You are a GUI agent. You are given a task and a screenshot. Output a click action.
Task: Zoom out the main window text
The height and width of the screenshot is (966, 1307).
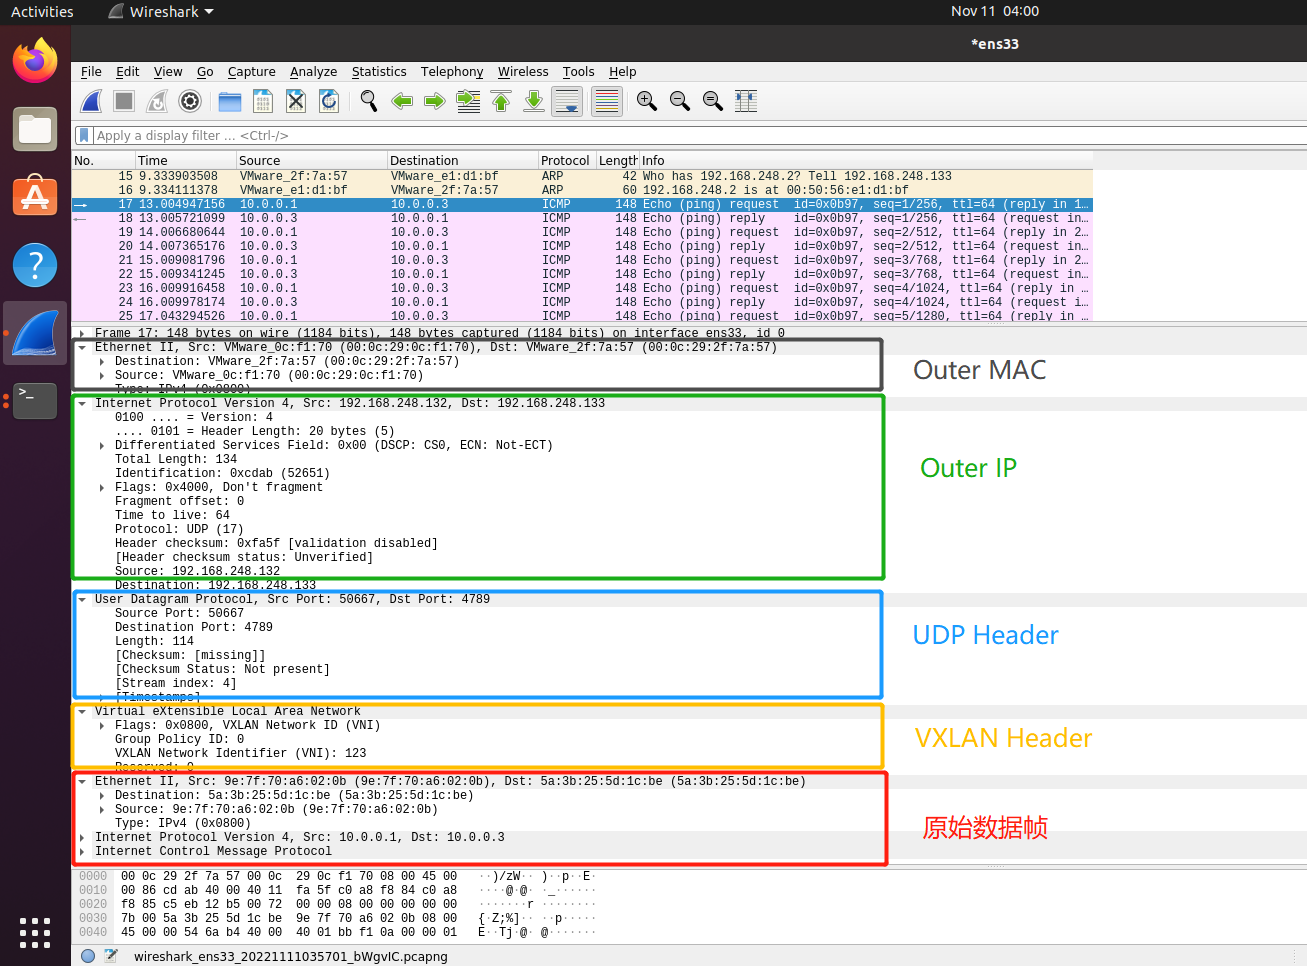click(x=680, y=101)
